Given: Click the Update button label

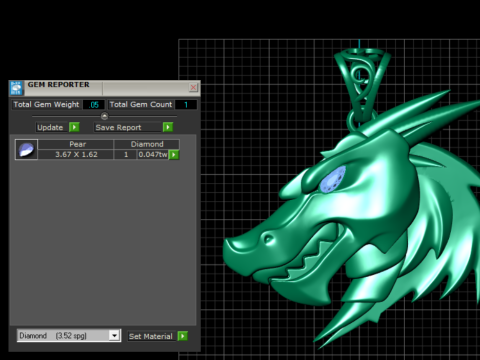Looking at the screenshot, I should coord(50,127).
